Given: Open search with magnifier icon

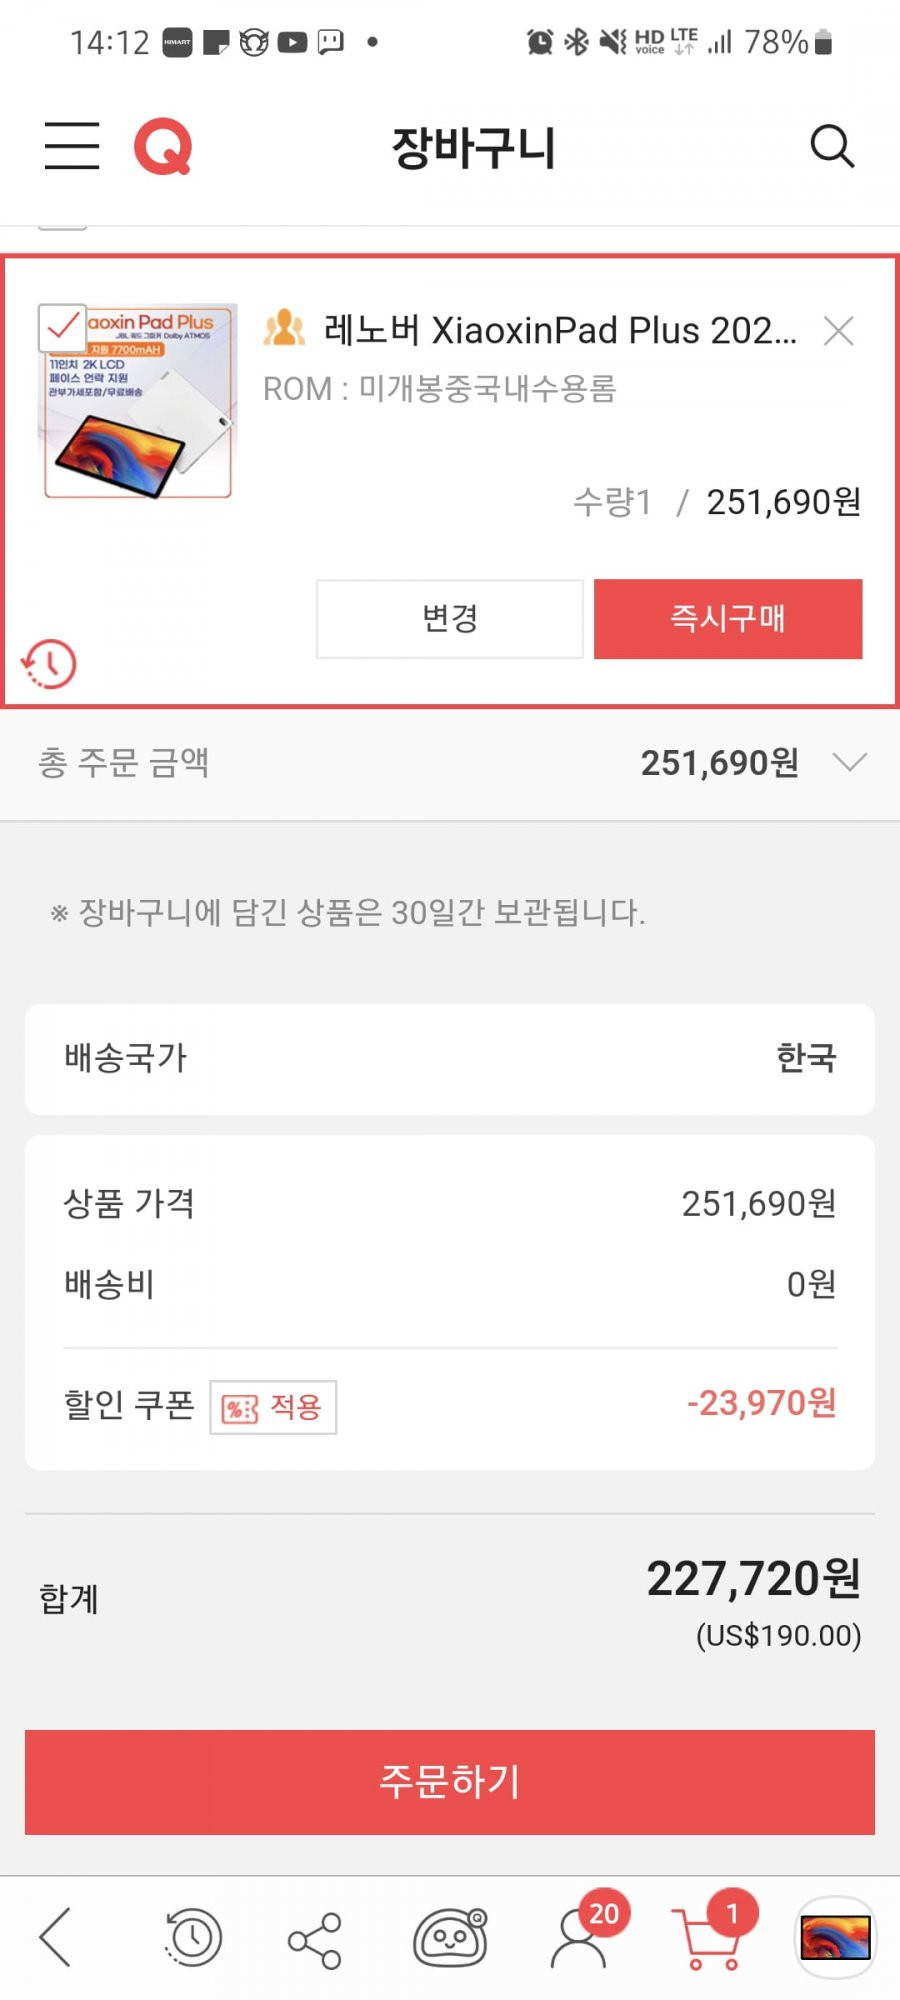Looking at the screenshot, I should [x=832, y=147].
